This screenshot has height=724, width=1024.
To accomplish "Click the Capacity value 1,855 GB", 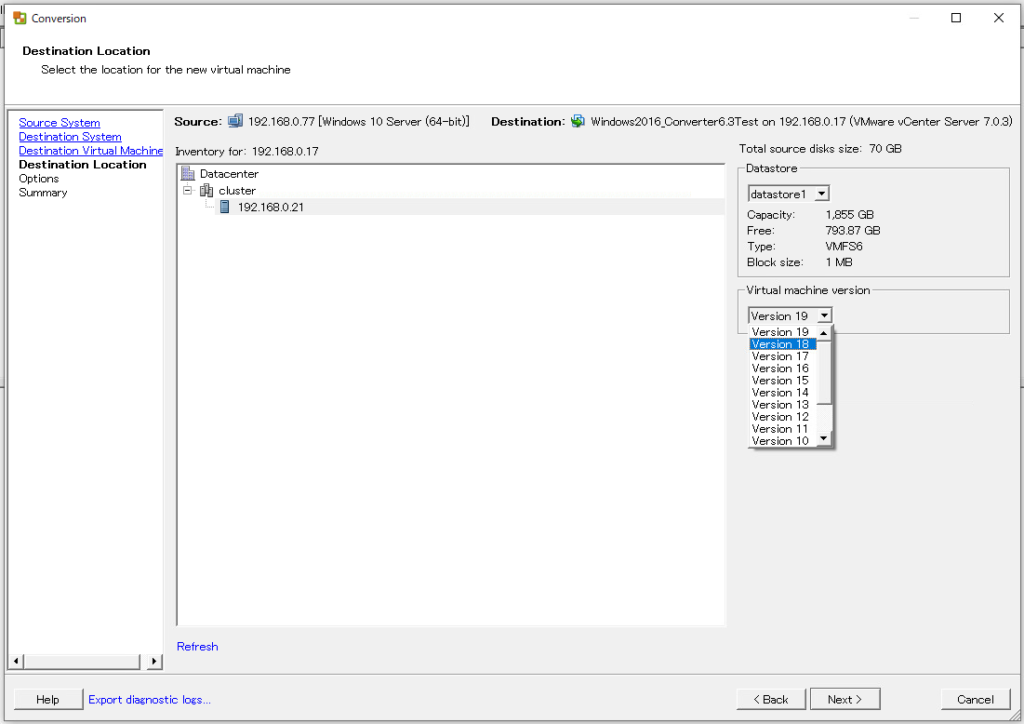I will [849, 215].
